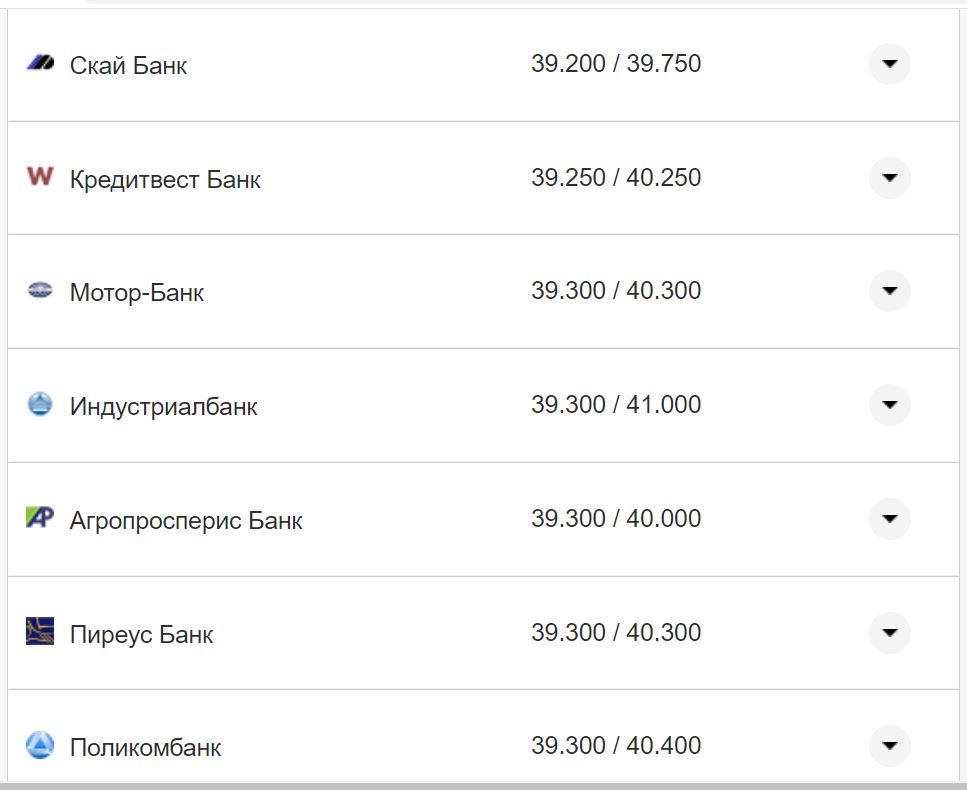
Task: Open the Мотор-Банк dropdown arrow
Action: pos(889,291)
